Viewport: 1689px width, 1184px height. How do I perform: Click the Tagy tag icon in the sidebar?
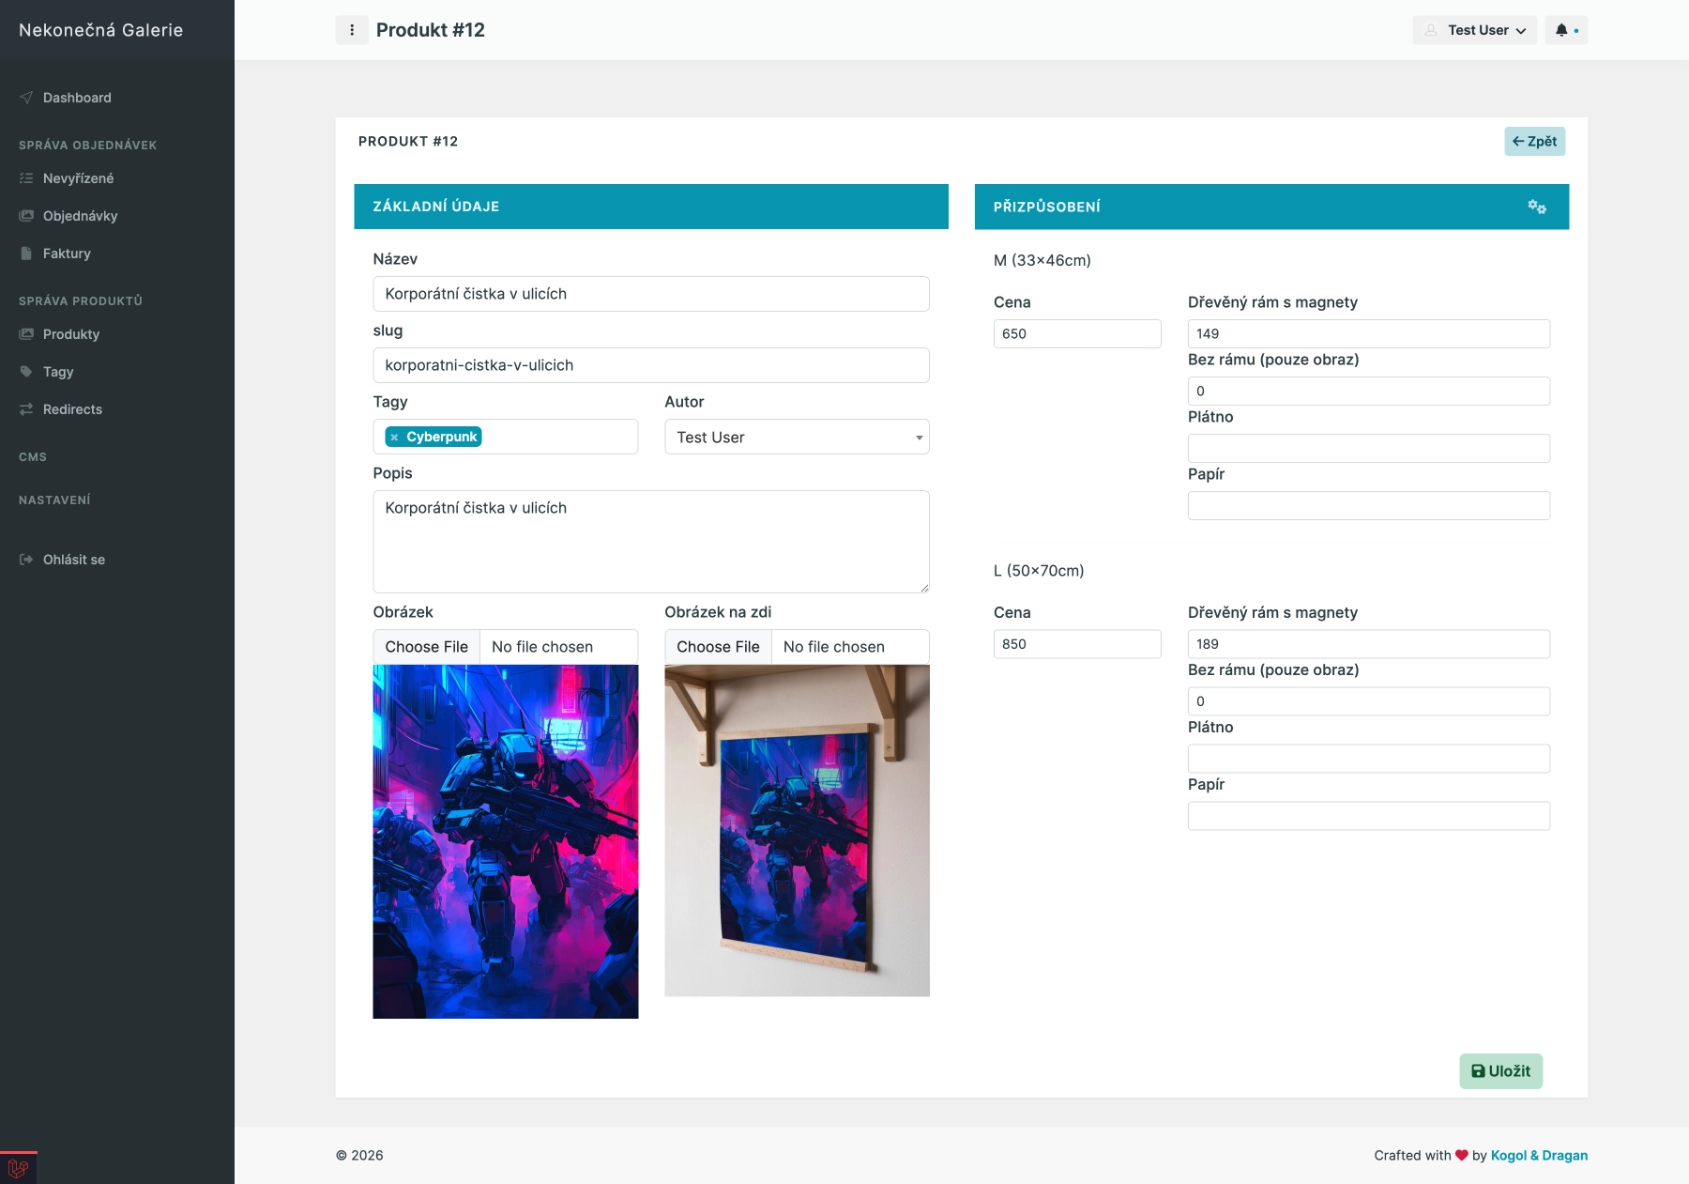(x=26, y=372)
